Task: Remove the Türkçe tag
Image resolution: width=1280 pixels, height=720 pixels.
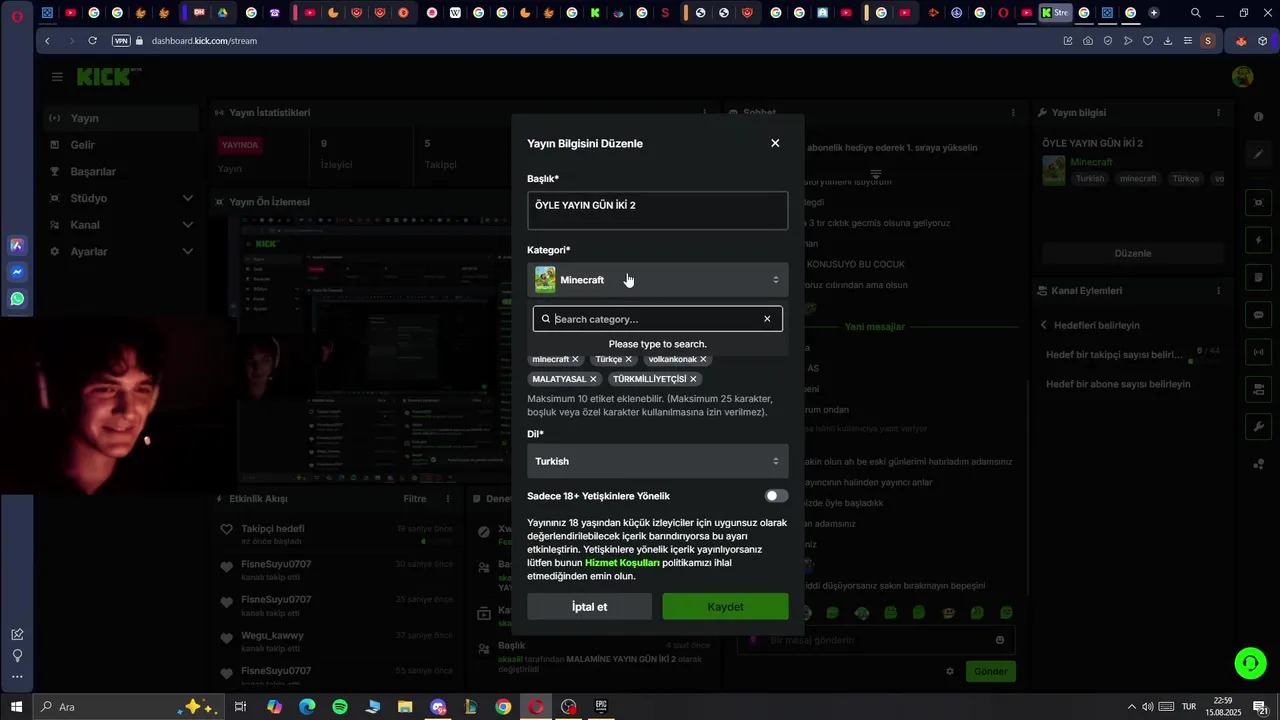Action: pos(628,359)
